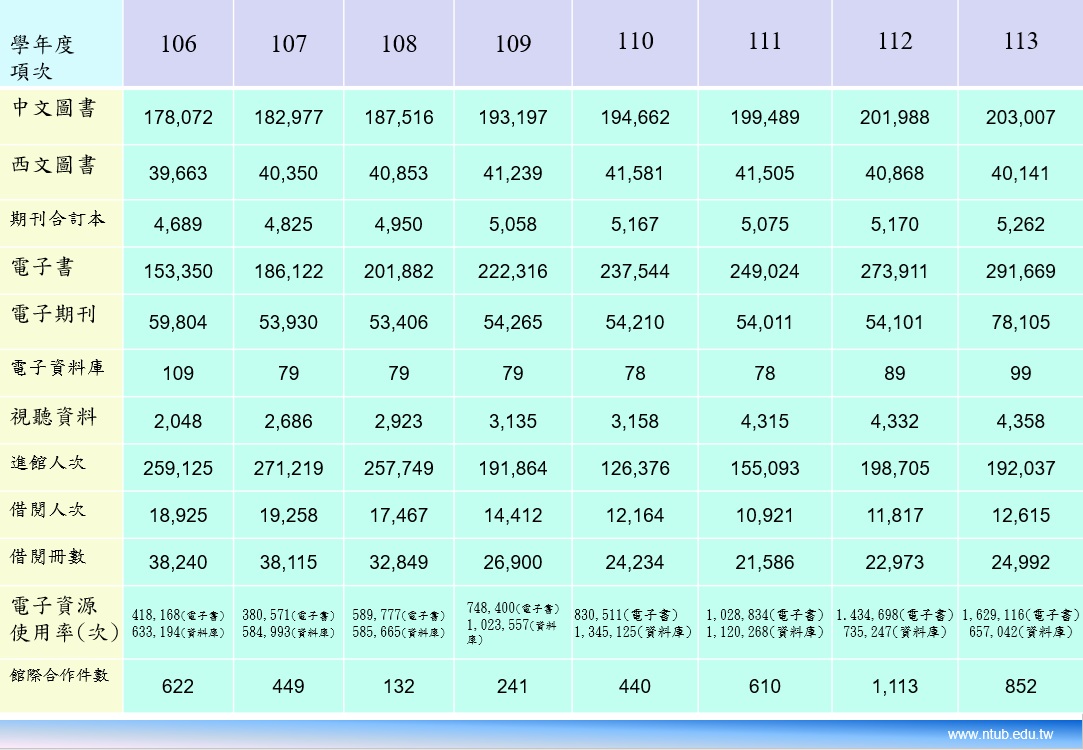Viewport: 1083px width, 750px height.
Task: Select the 106 academic year column header
Action: coord(178,44)
